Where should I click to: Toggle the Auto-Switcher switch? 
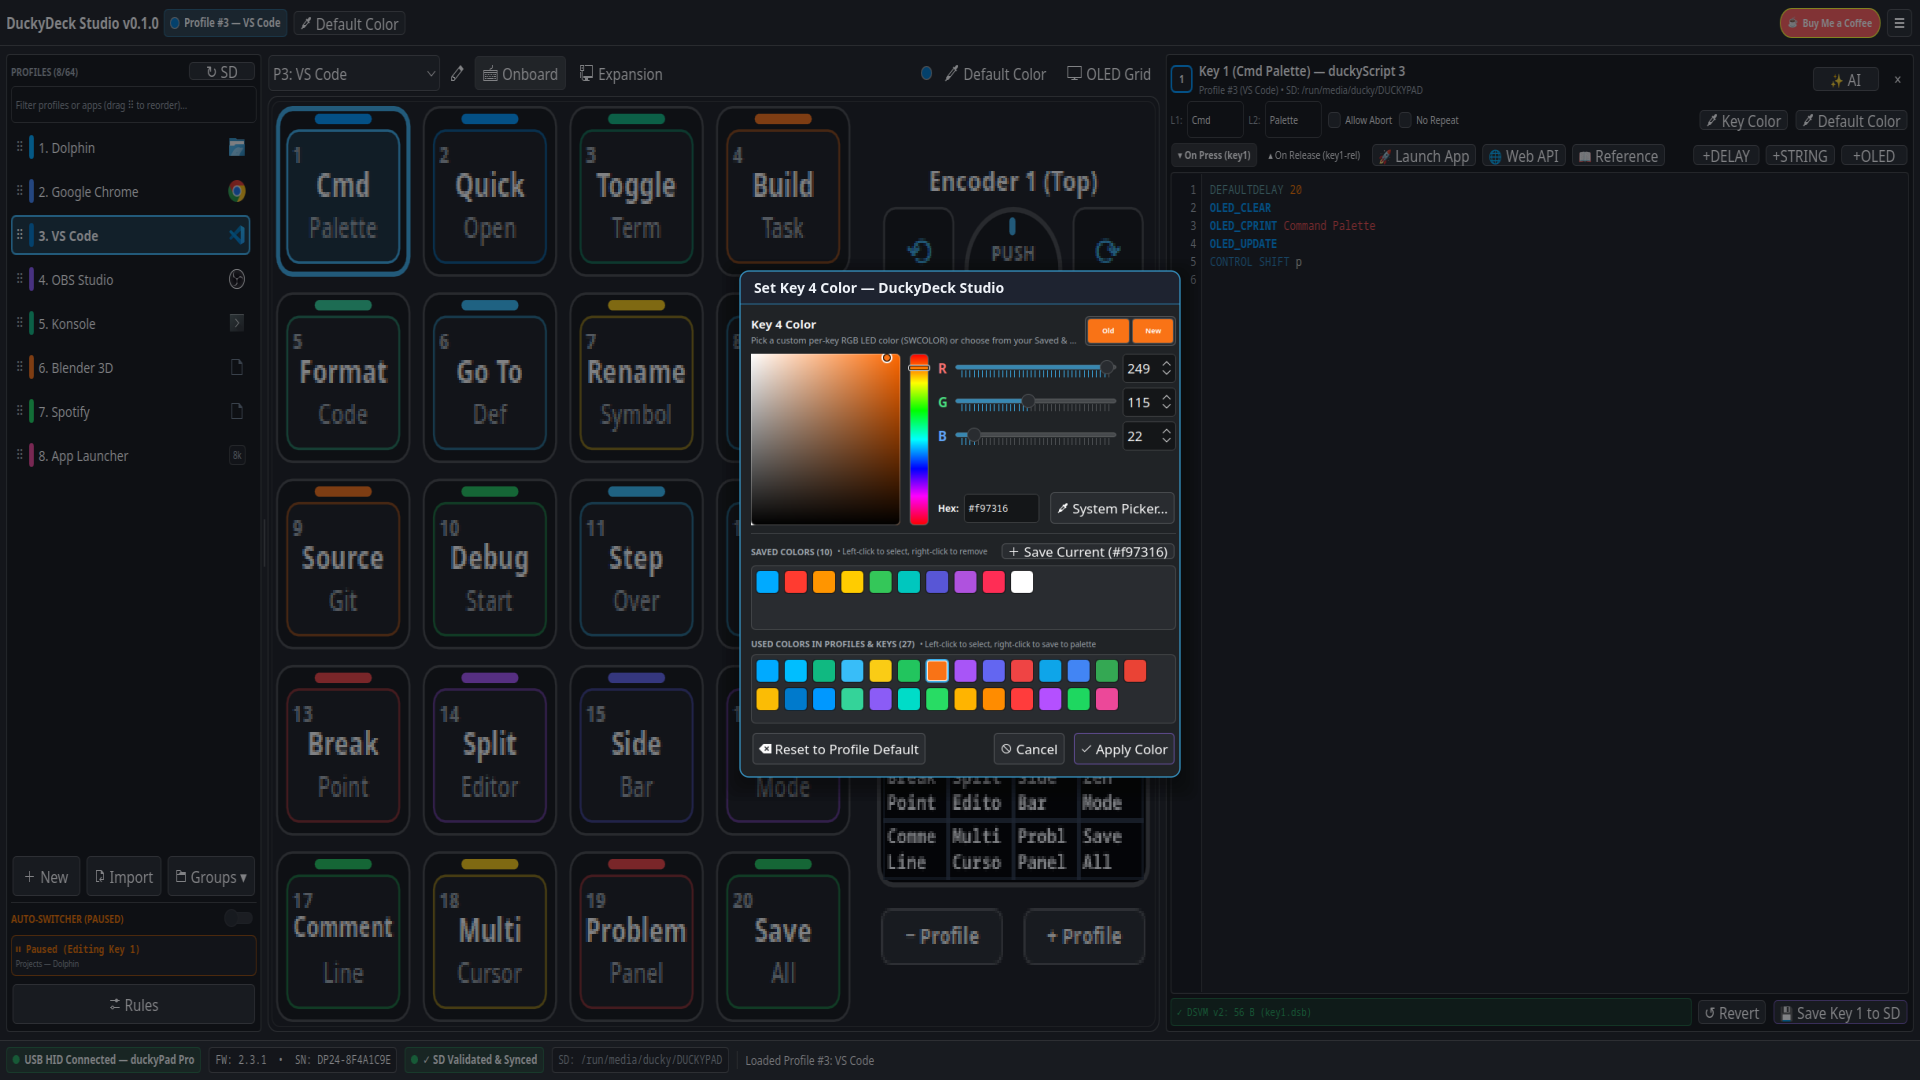click(238, 918)
